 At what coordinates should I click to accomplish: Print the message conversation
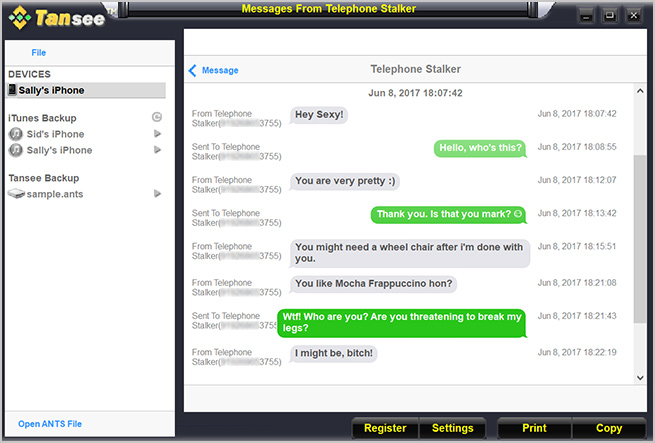[534, 428]
